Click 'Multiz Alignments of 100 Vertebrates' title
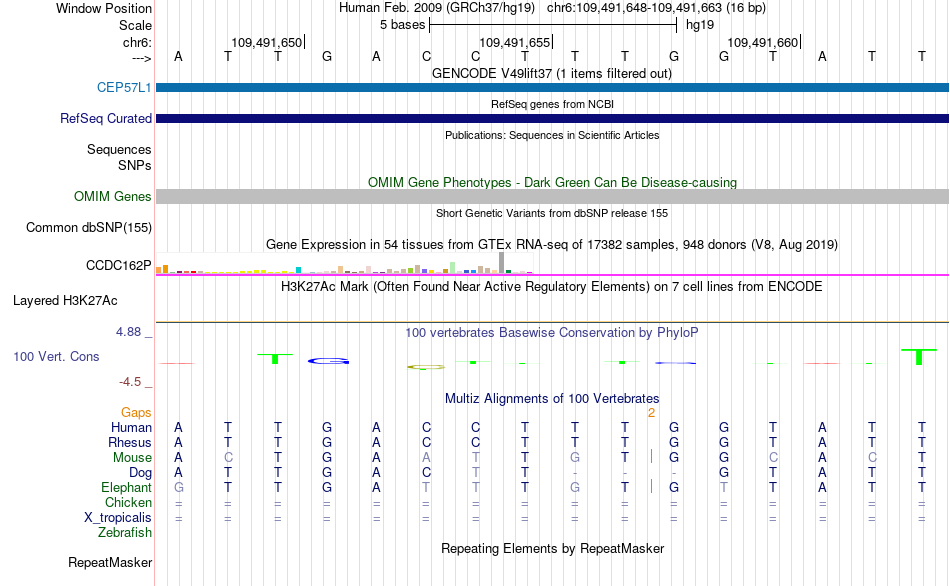The width and height of the screenshot is (950, 586). 552,398
